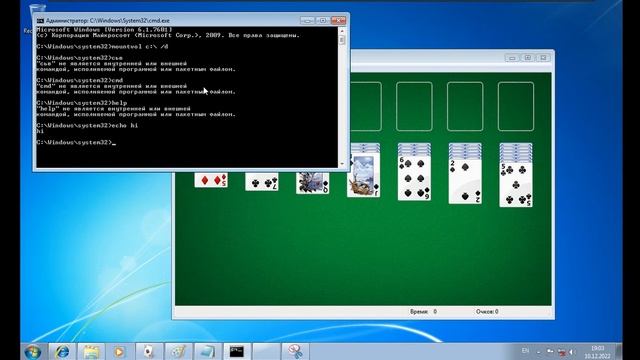Open the Windows Start menu orb

click(x=32, y=351)
